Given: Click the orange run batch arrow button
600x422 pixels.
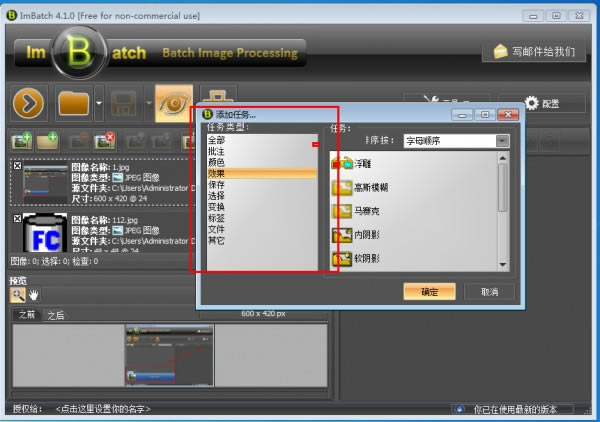Looking at the screenshot, I should click(29, 103).
